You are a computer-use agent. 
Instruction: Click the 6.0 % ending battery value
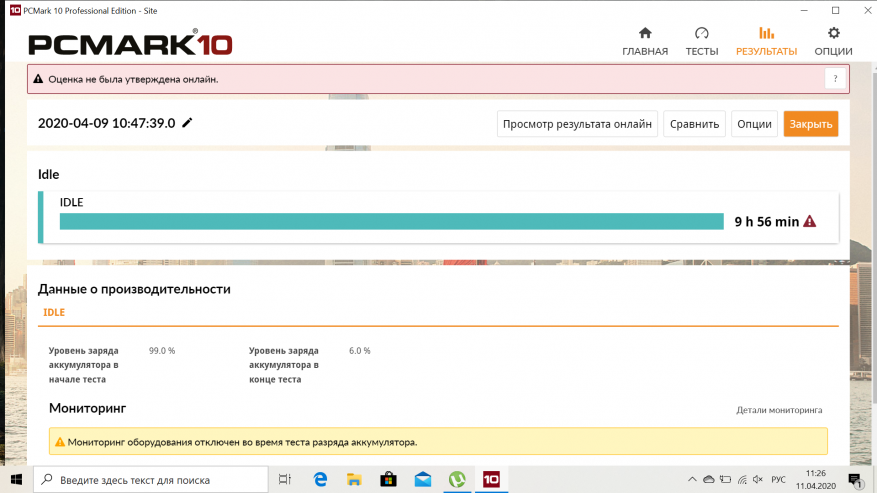360,351
